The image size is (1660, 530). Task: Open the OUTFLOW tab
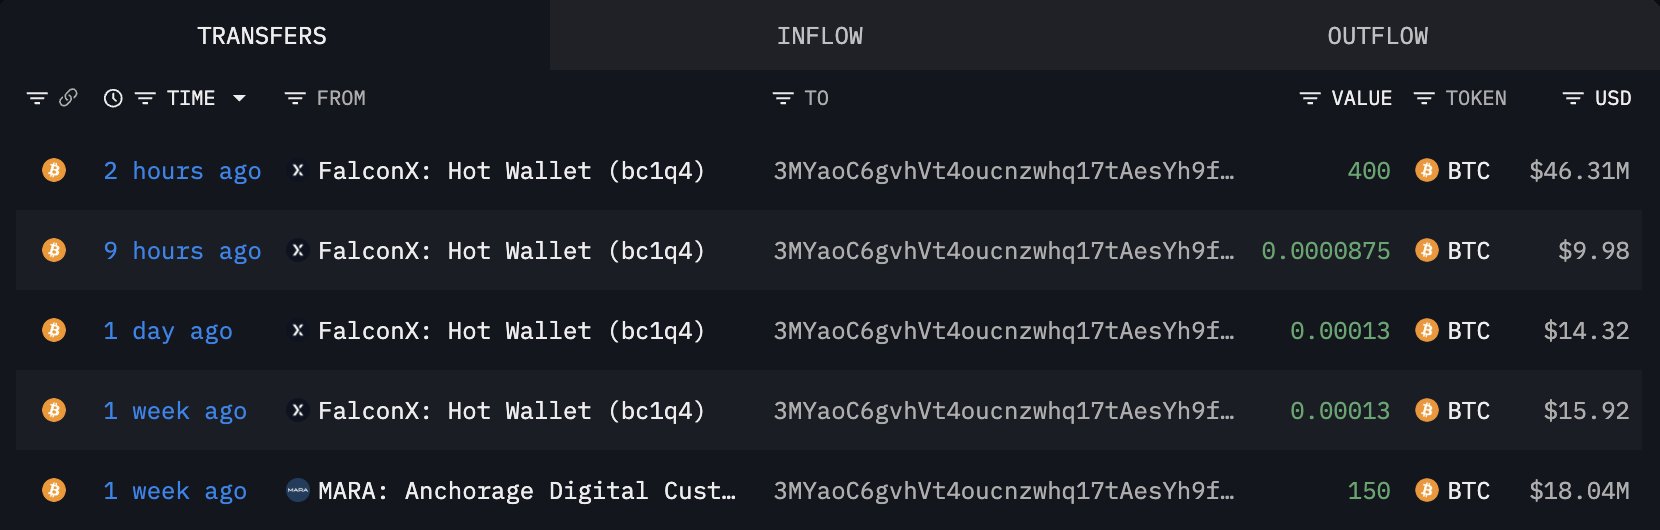click(1377, 36)
